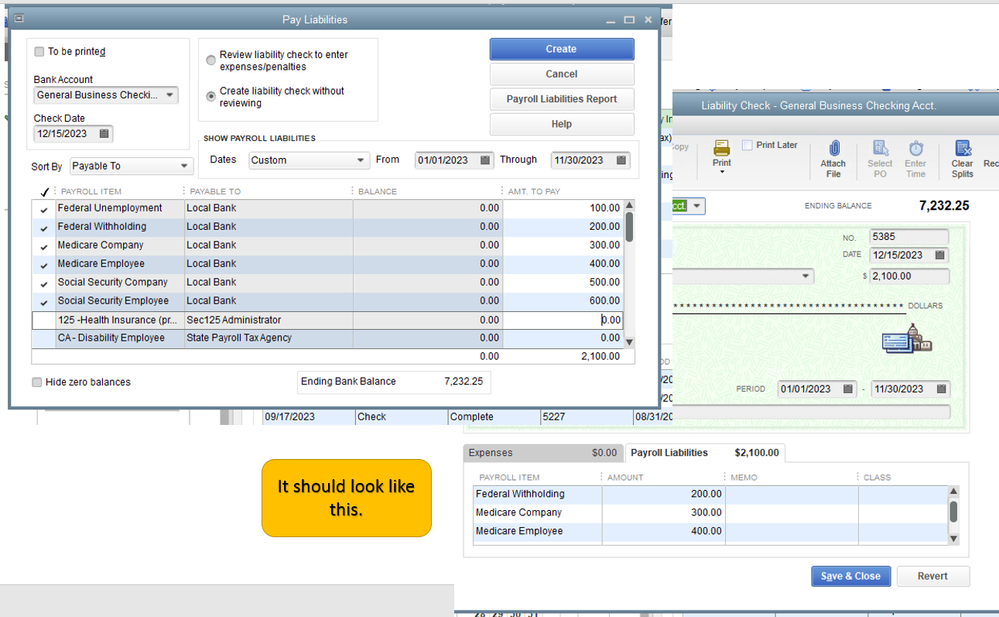Open the Bank Account dropdown
This screenshot has width=999, height=617.
(169, 95)
